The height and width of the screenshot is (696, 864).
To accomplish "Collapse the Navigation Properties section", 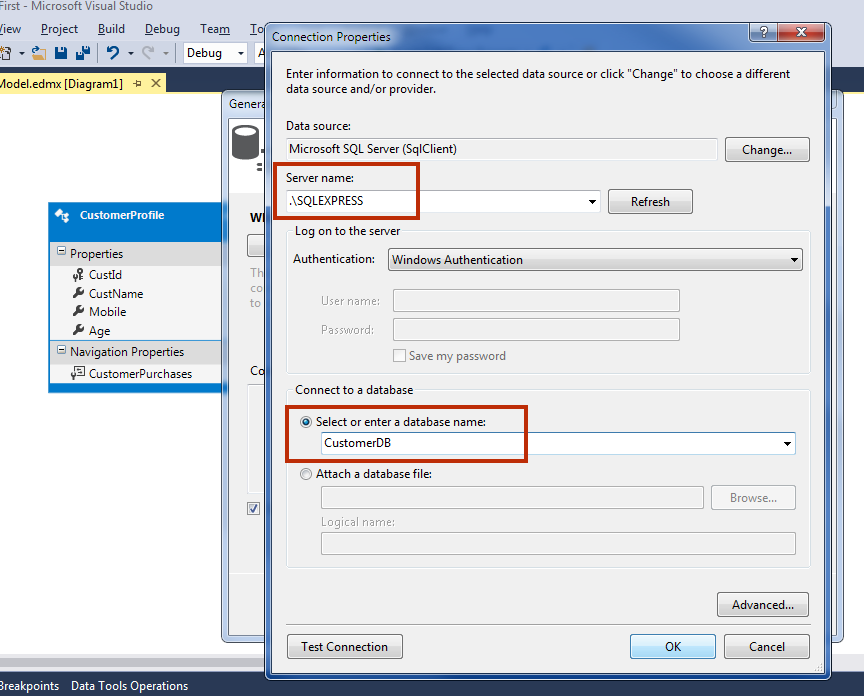I will tap(61, 350).
